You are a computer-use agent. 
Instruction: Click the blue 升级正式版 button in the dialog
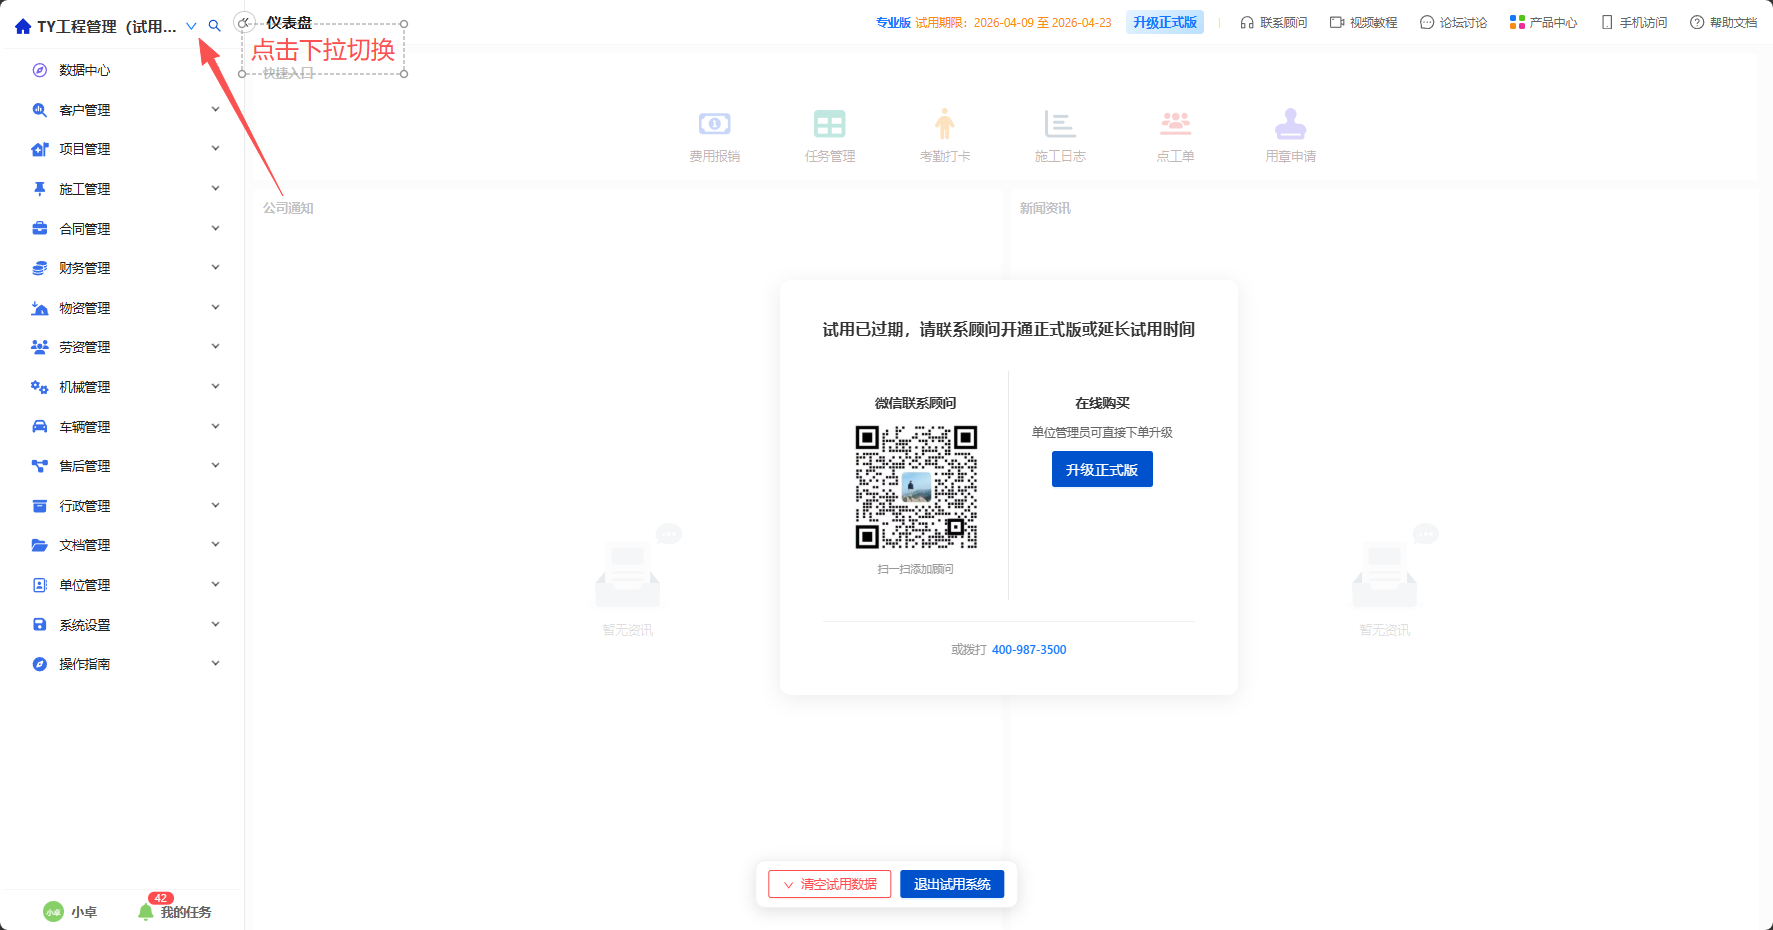tap(1102, 470)
